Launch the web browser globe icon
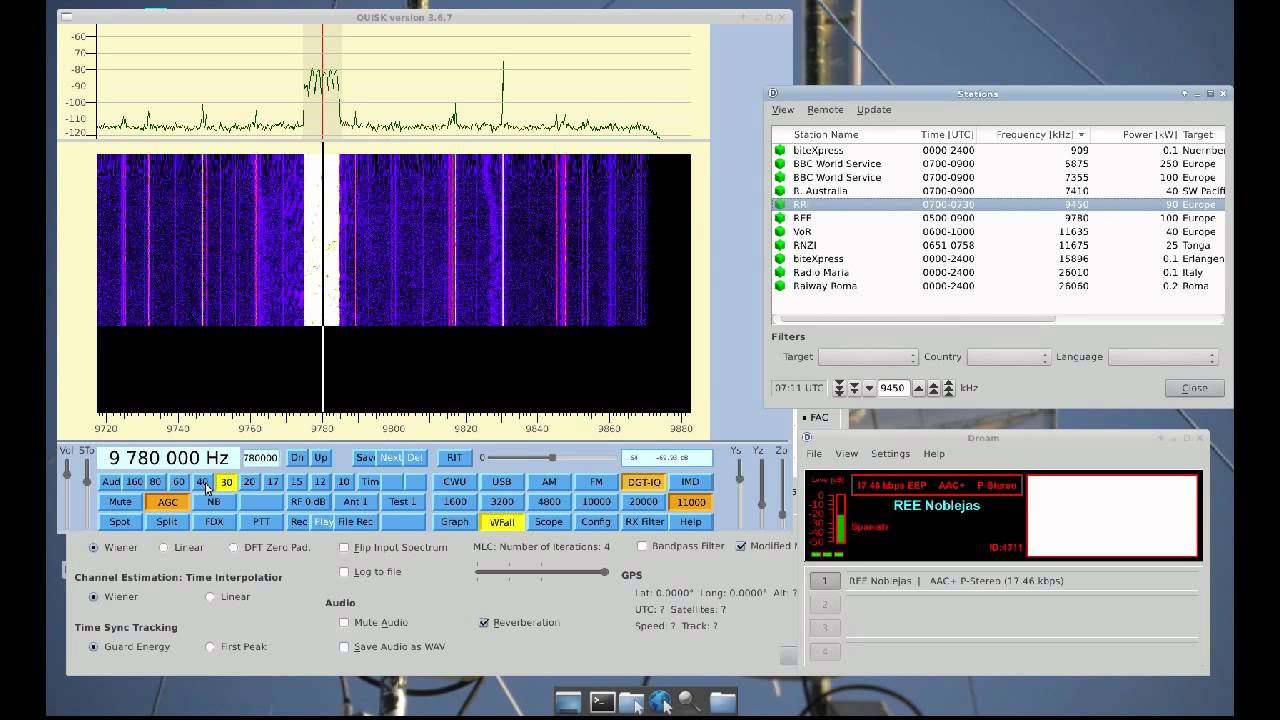The image size is (1280, 720). (x=660, y=702)
